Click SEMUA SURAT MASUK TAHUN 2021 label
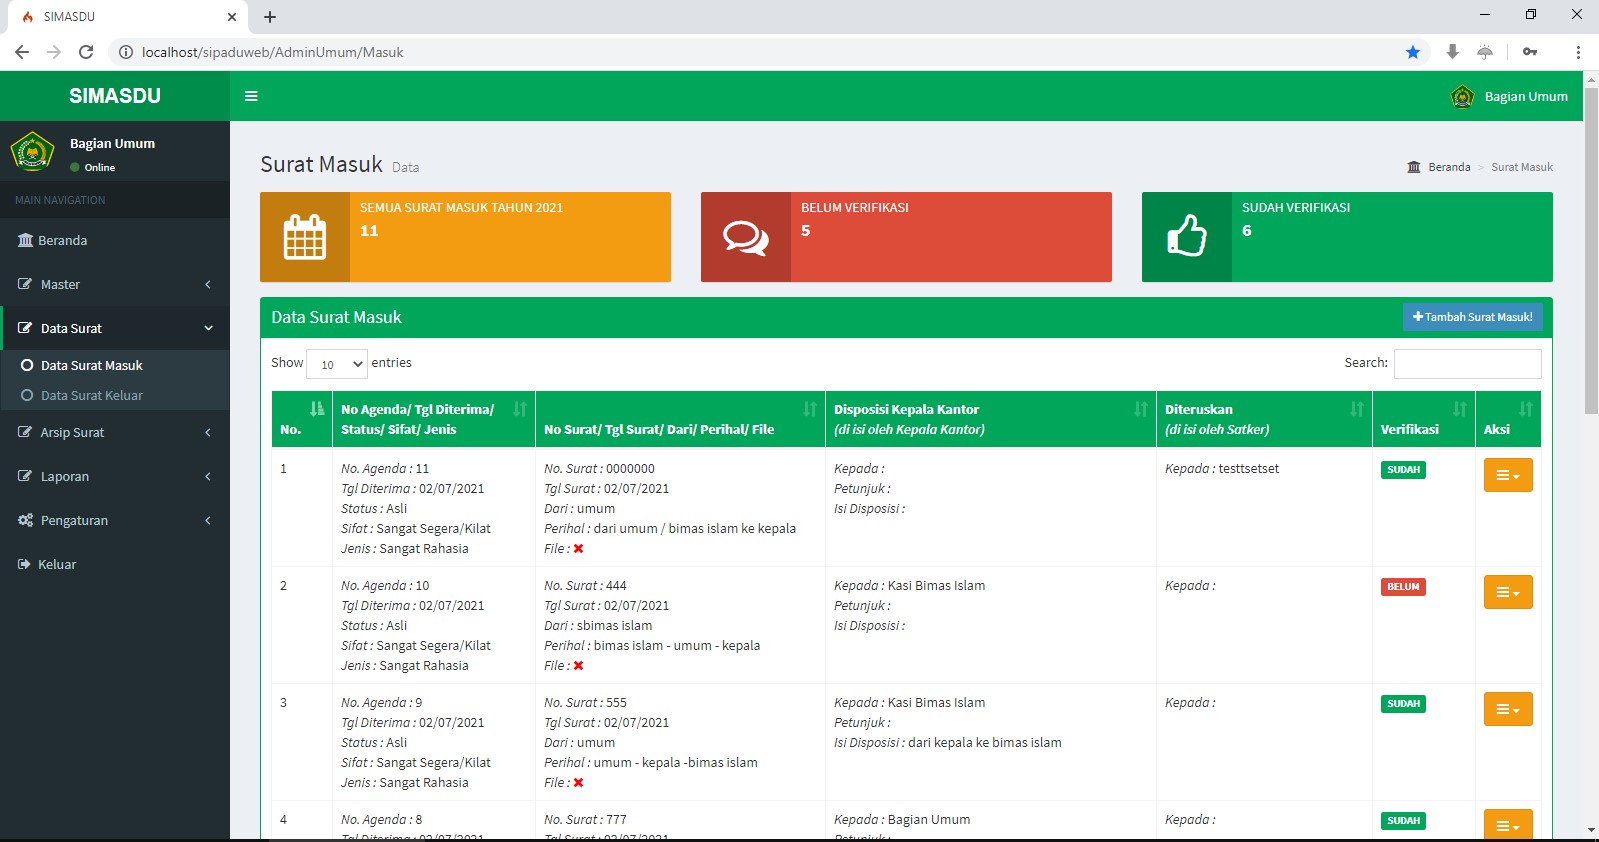1599x842 pixels. point(461,207)
